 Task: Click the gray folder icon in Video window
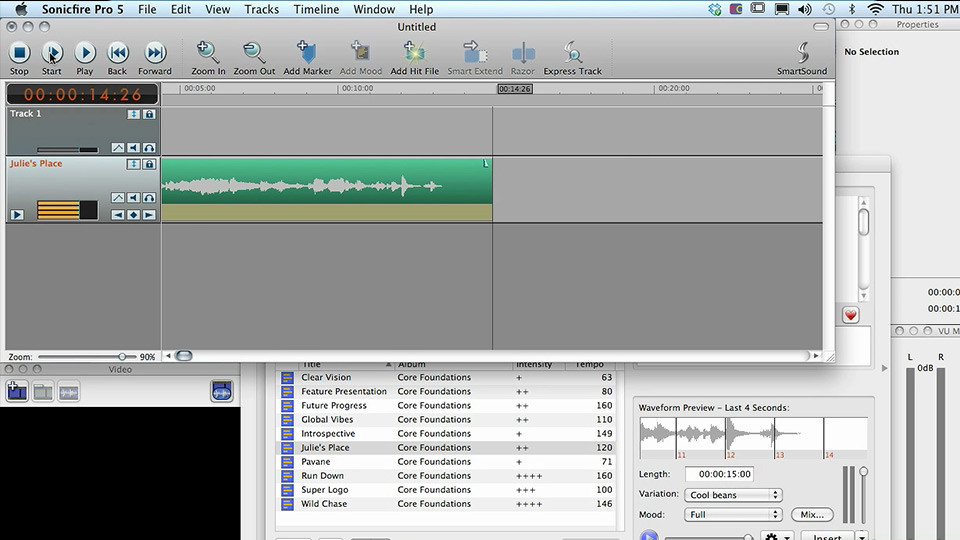point(43,392)
